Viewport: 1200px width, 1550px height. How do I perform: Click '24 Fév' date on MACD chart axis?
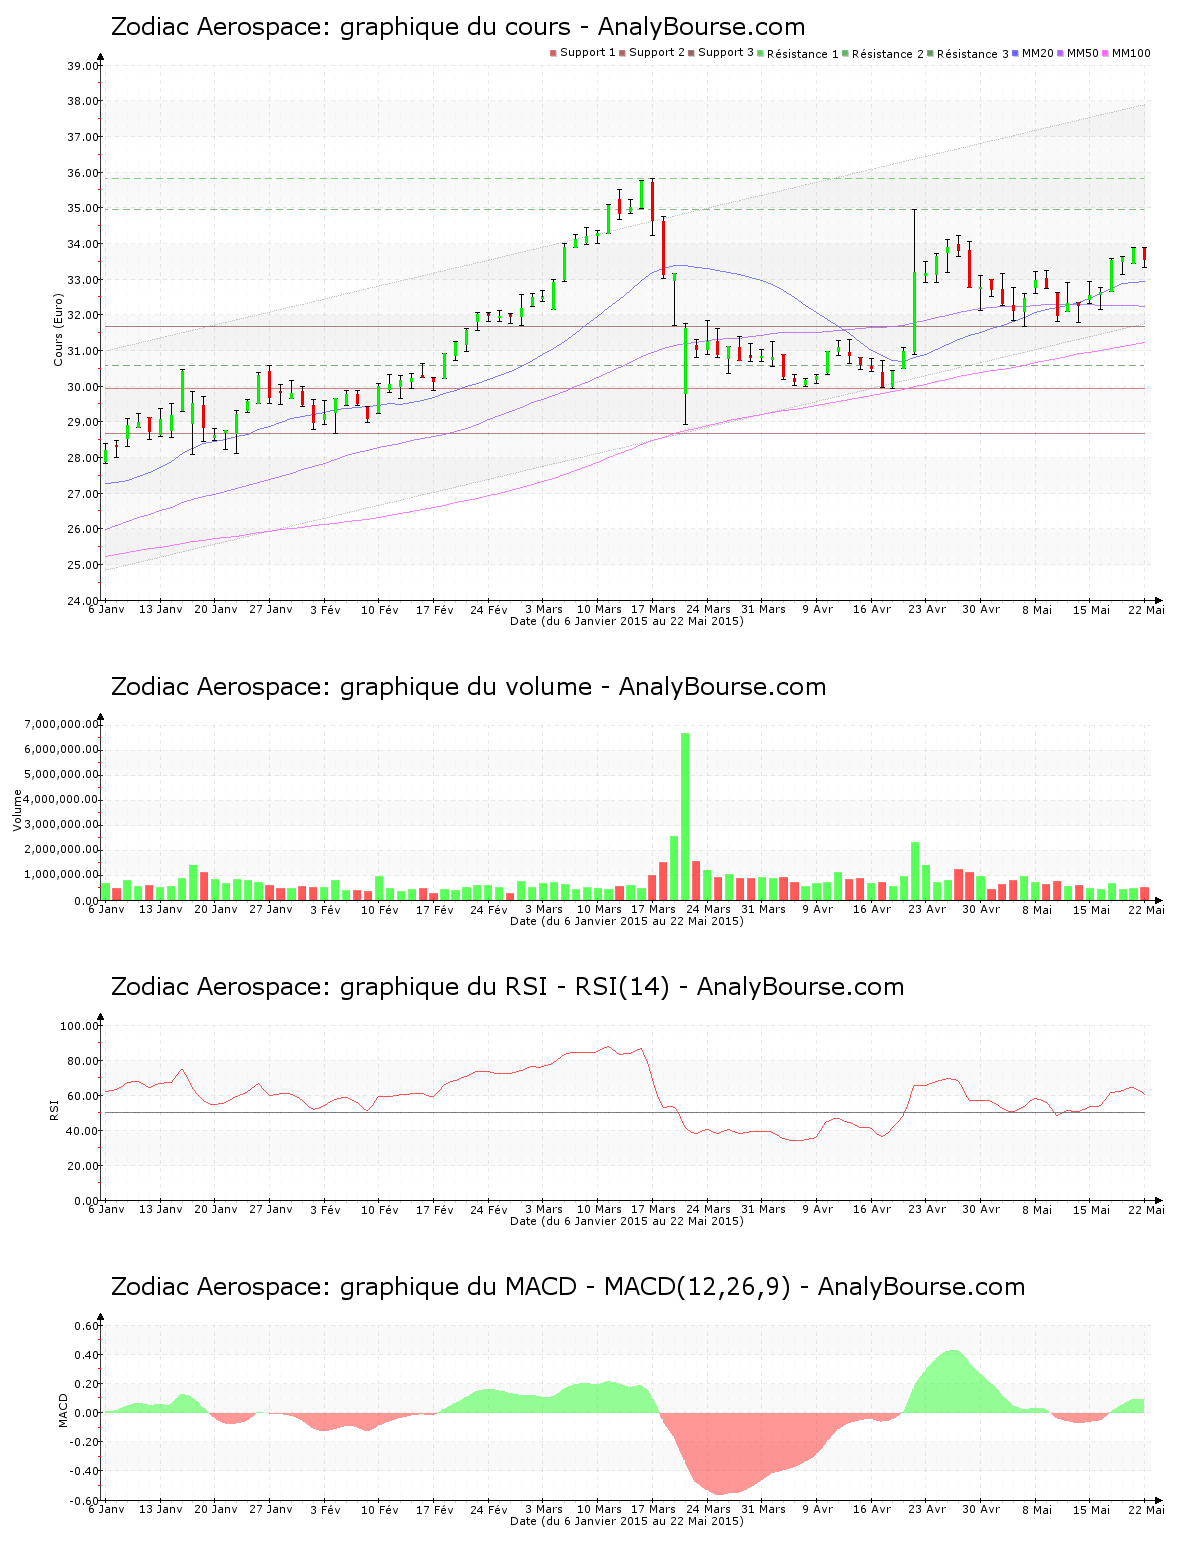pos(489,1509)
